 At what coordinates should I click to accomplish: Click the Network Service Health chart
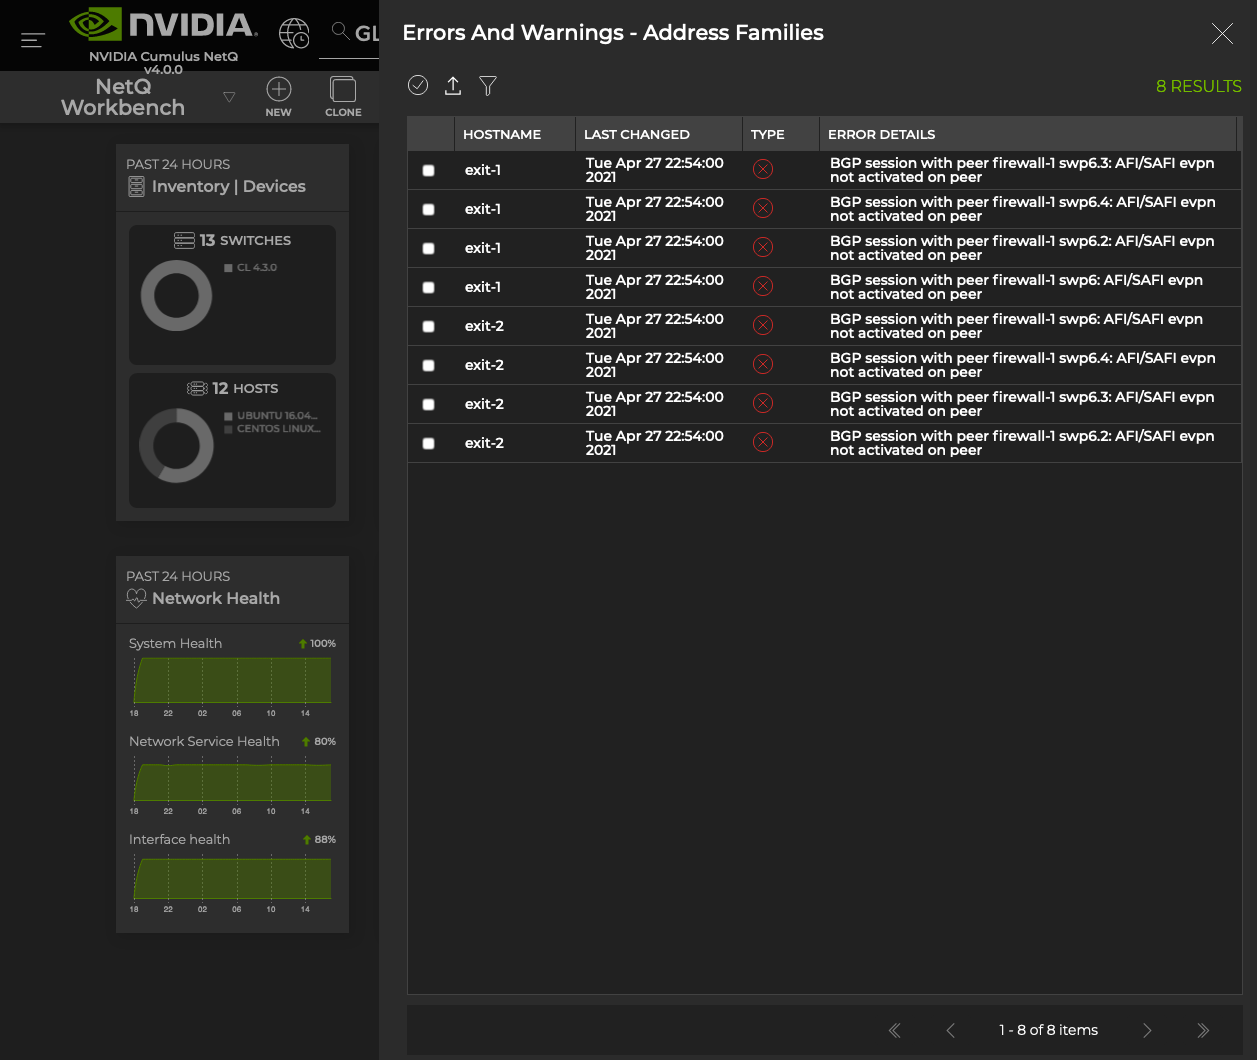tap(232, 782)
